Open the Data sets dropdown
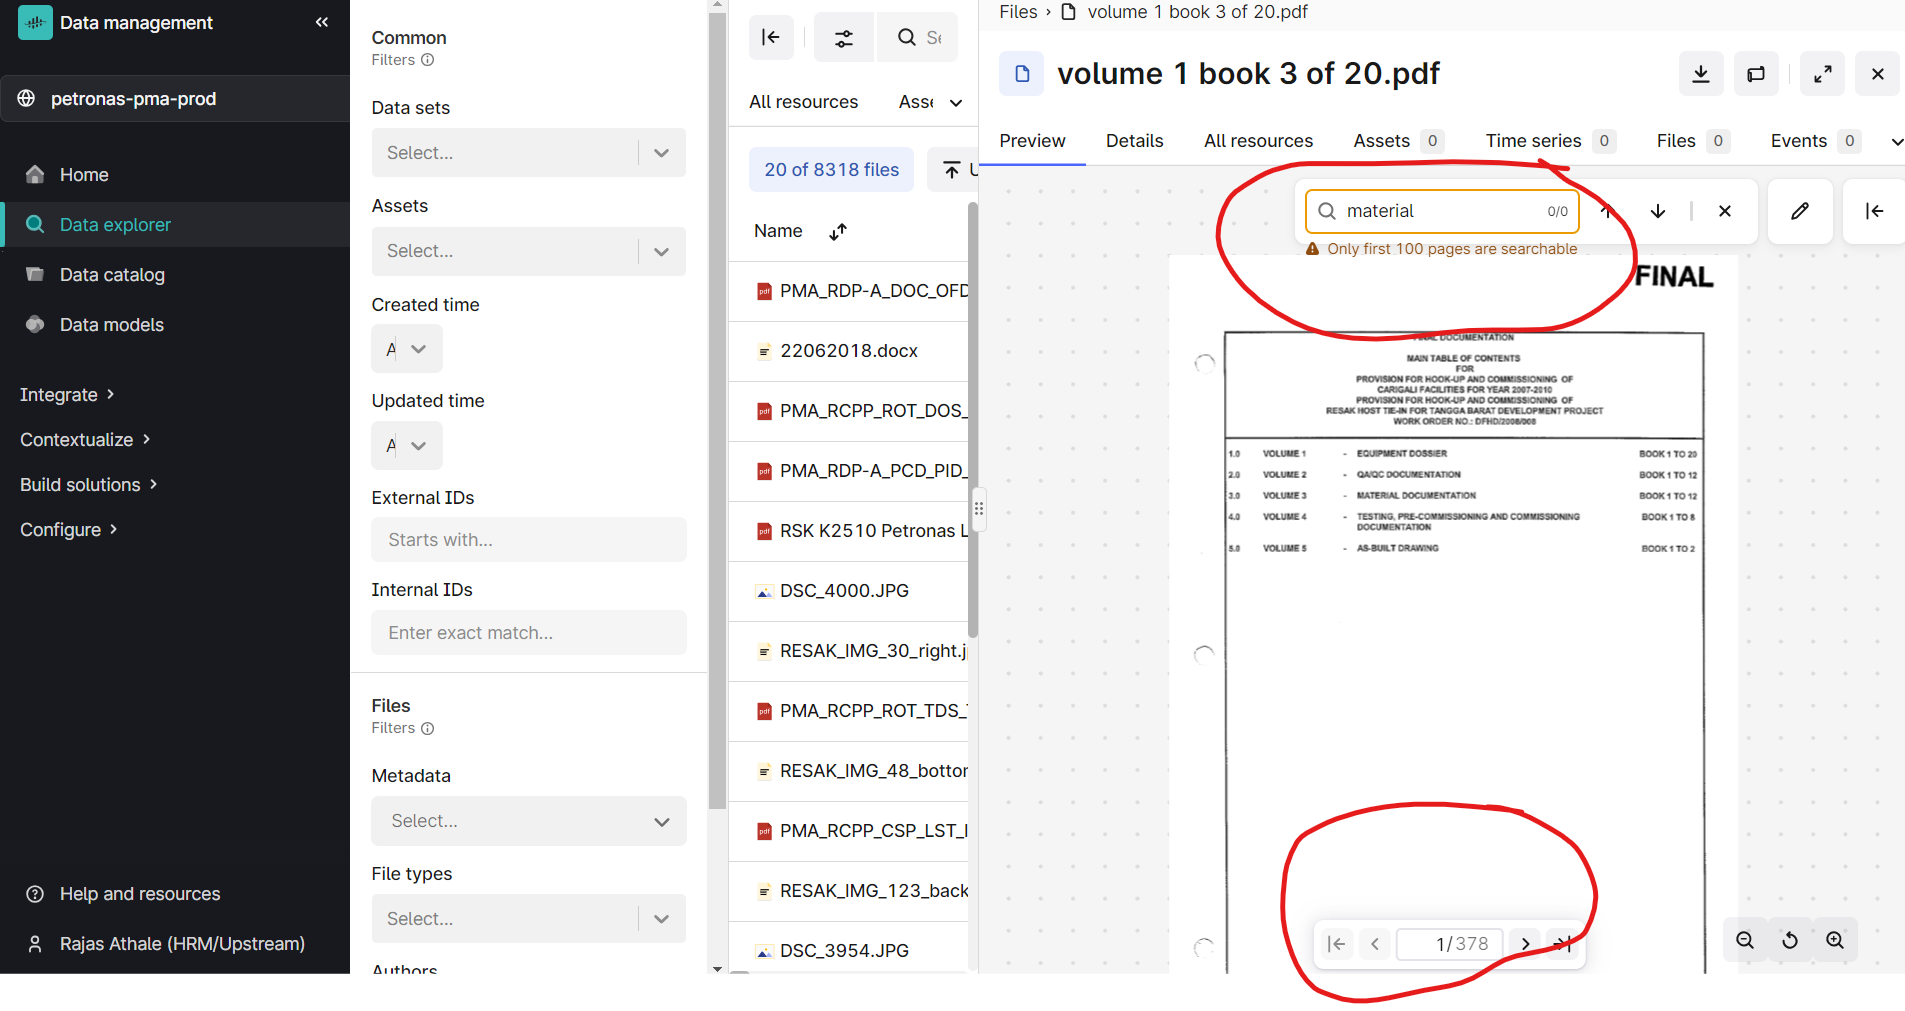Image resolution: width=1905 pixels, height=1011 pixels. click(x=528, y=153)
